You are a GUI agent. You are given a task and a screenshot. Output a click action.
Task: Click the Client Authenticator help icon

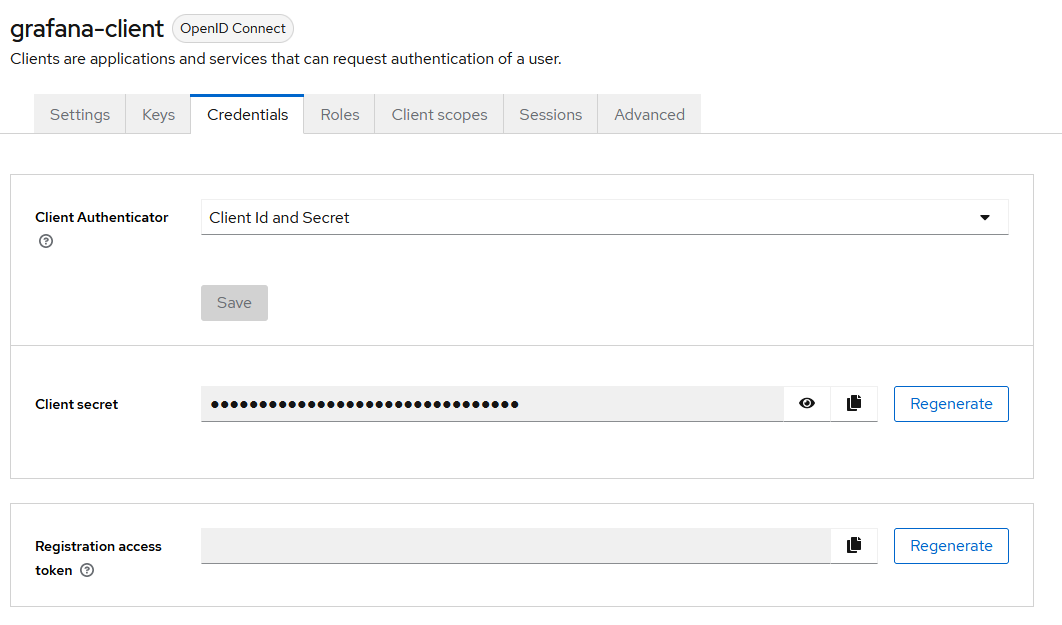(45, 241)
